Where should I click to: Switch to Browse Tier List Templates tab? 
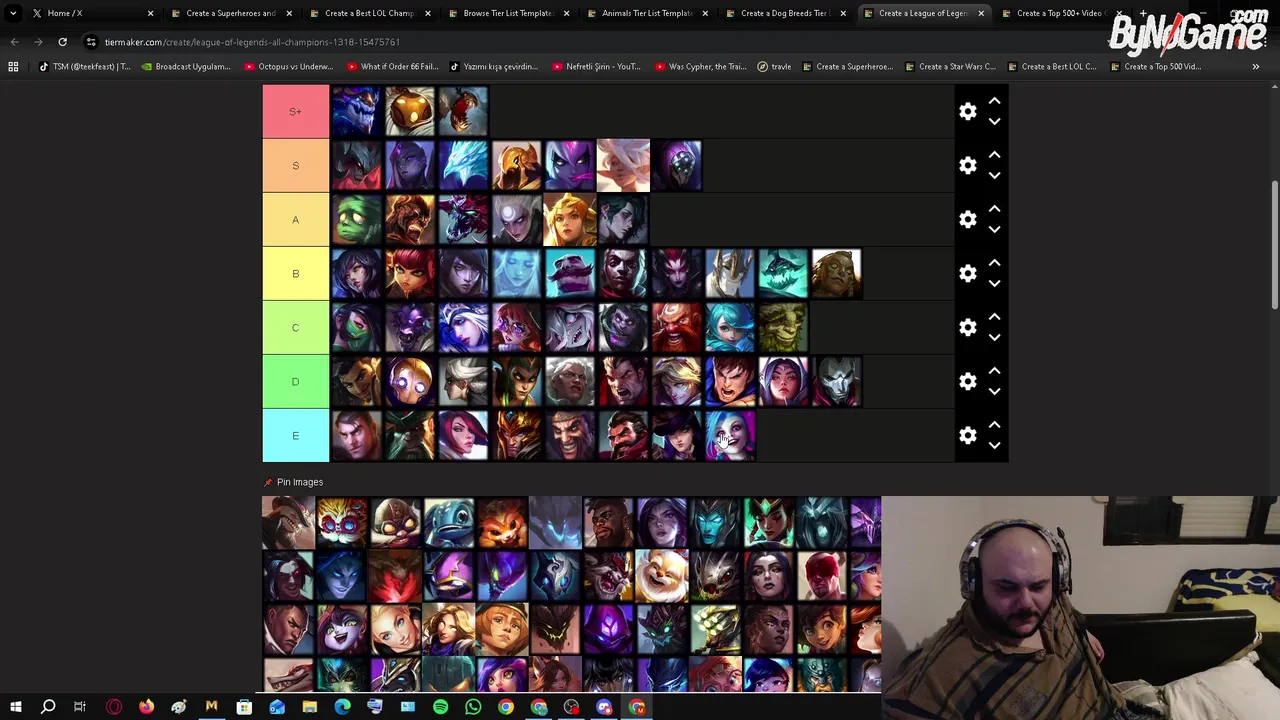(x=507, y=13)
